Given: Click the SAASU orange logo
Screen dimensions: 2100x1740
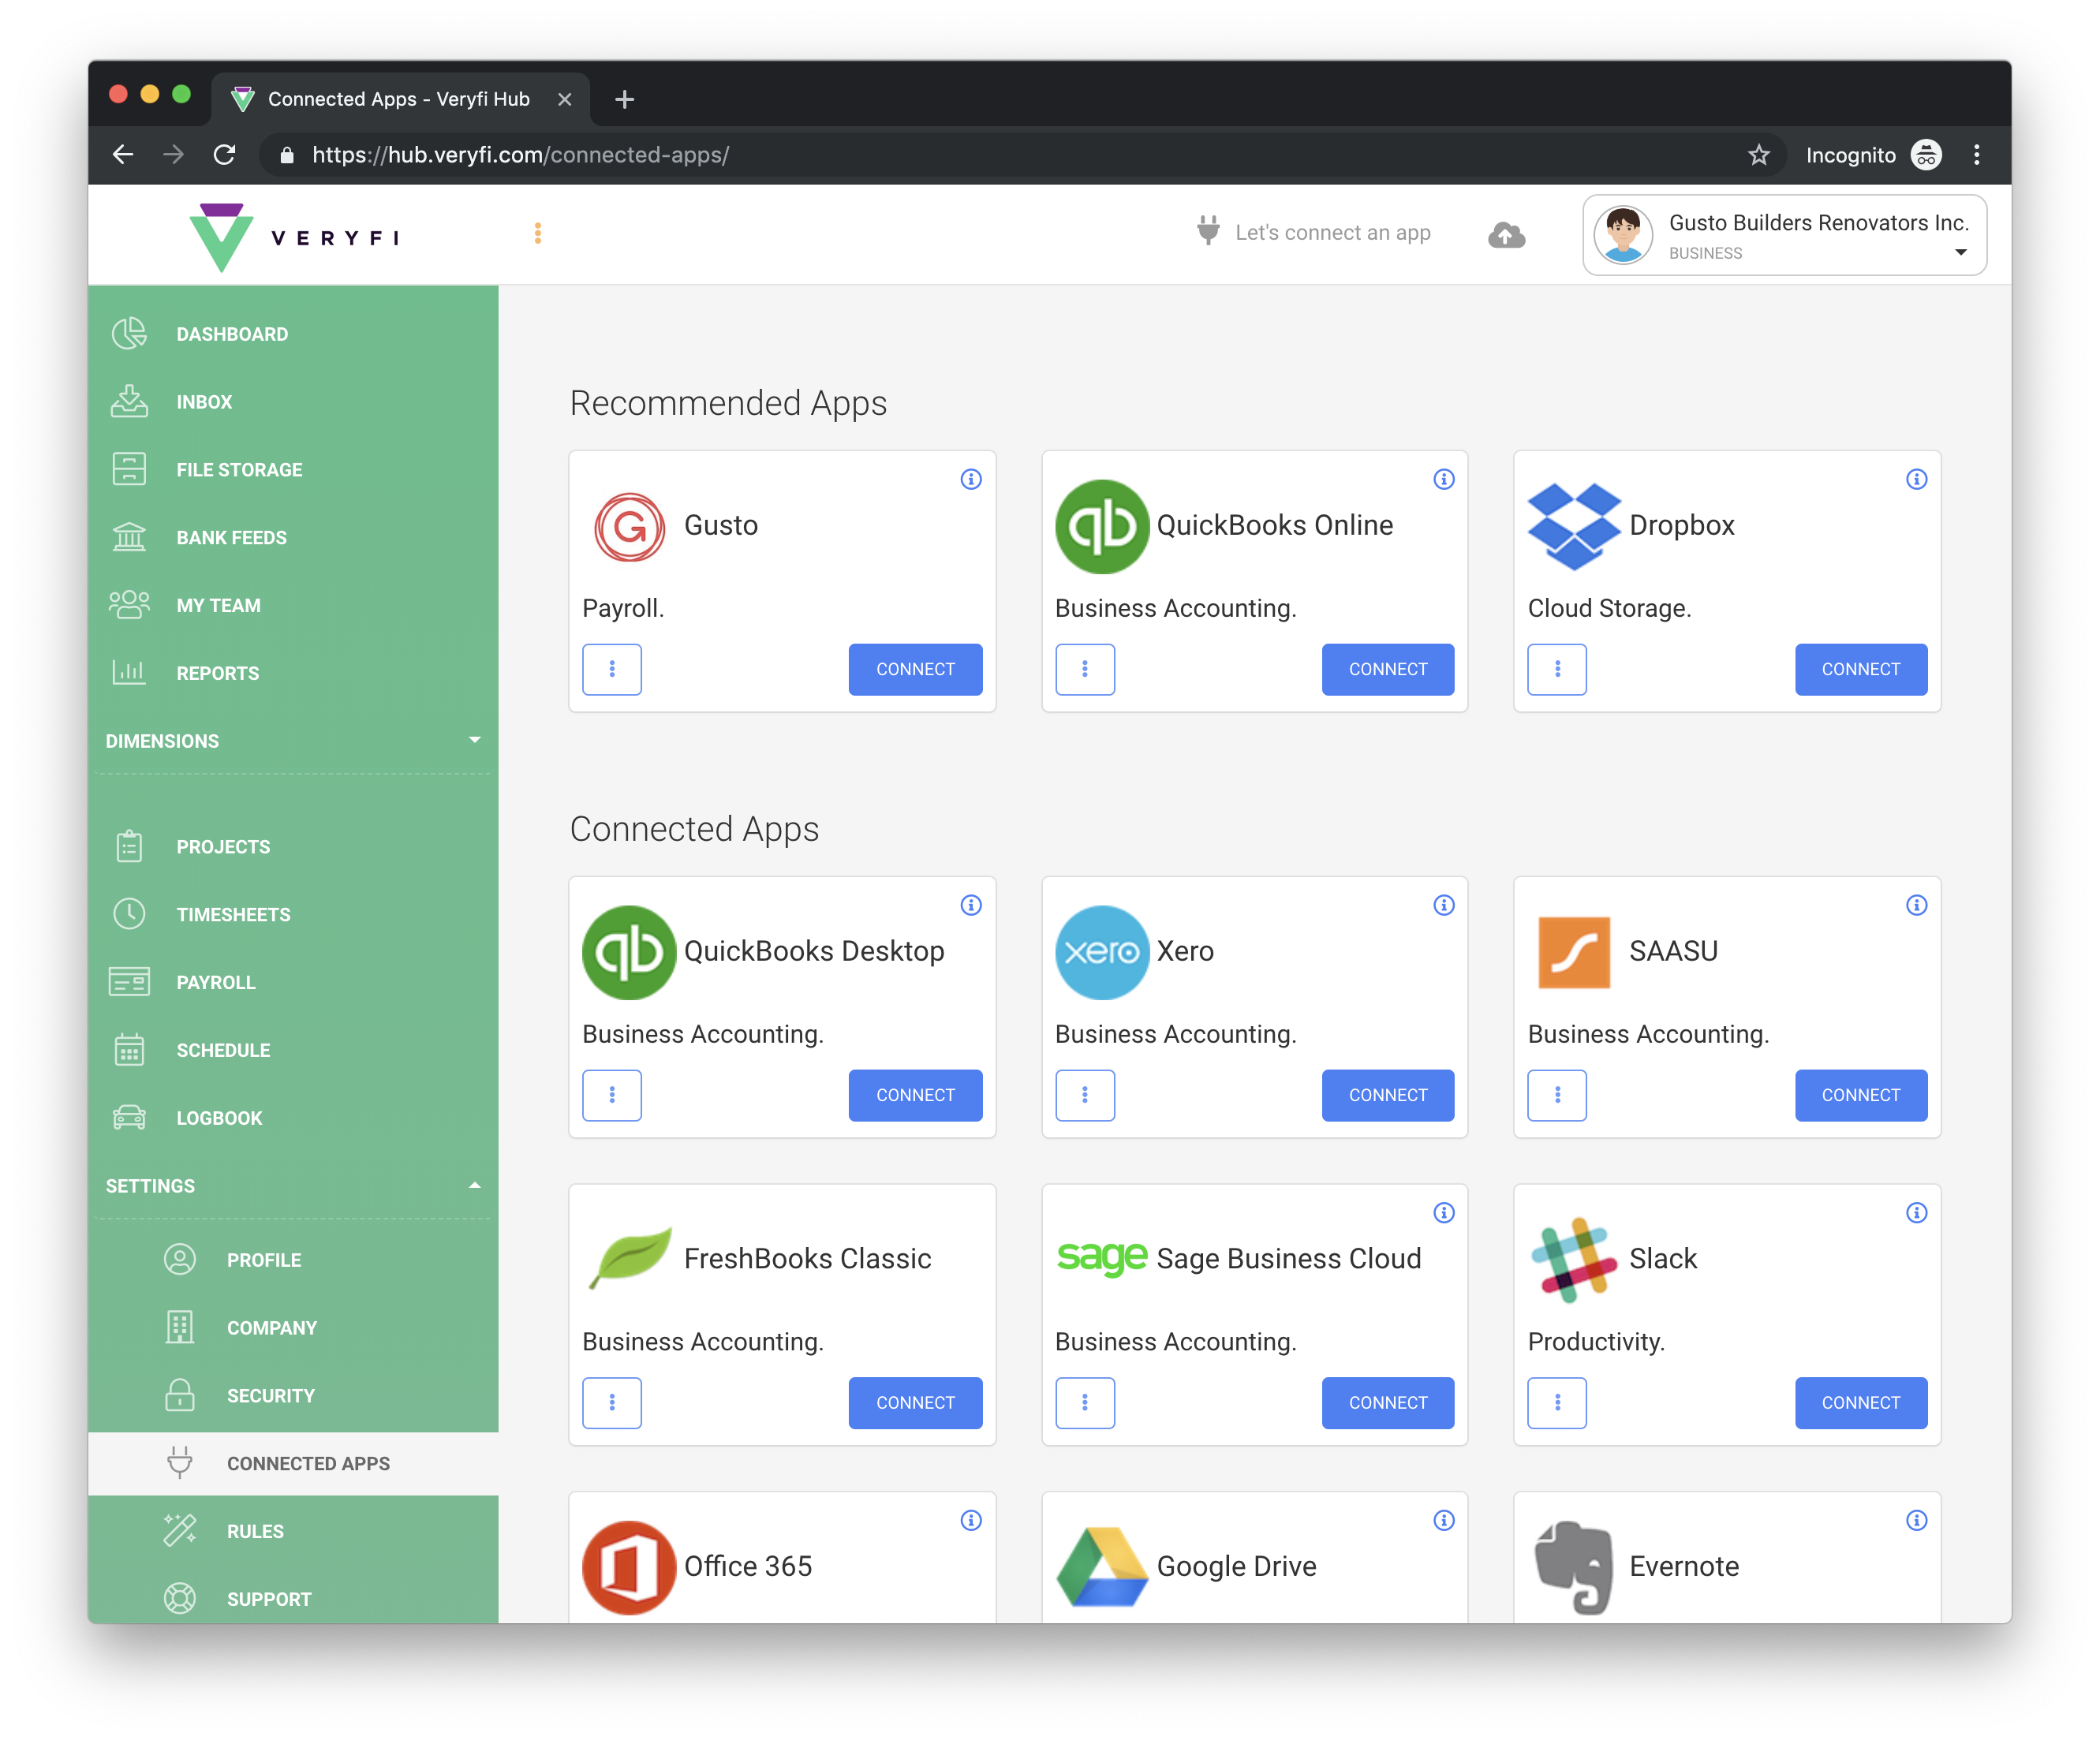Looking at the screenshot, I should click(1574, 952).
